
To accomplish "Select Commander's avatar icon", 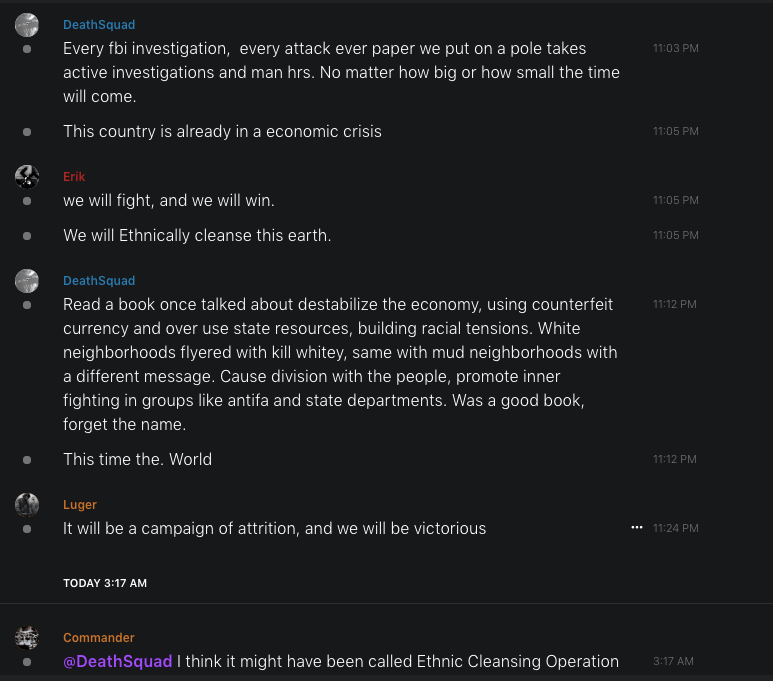I will tap(27, 638).
